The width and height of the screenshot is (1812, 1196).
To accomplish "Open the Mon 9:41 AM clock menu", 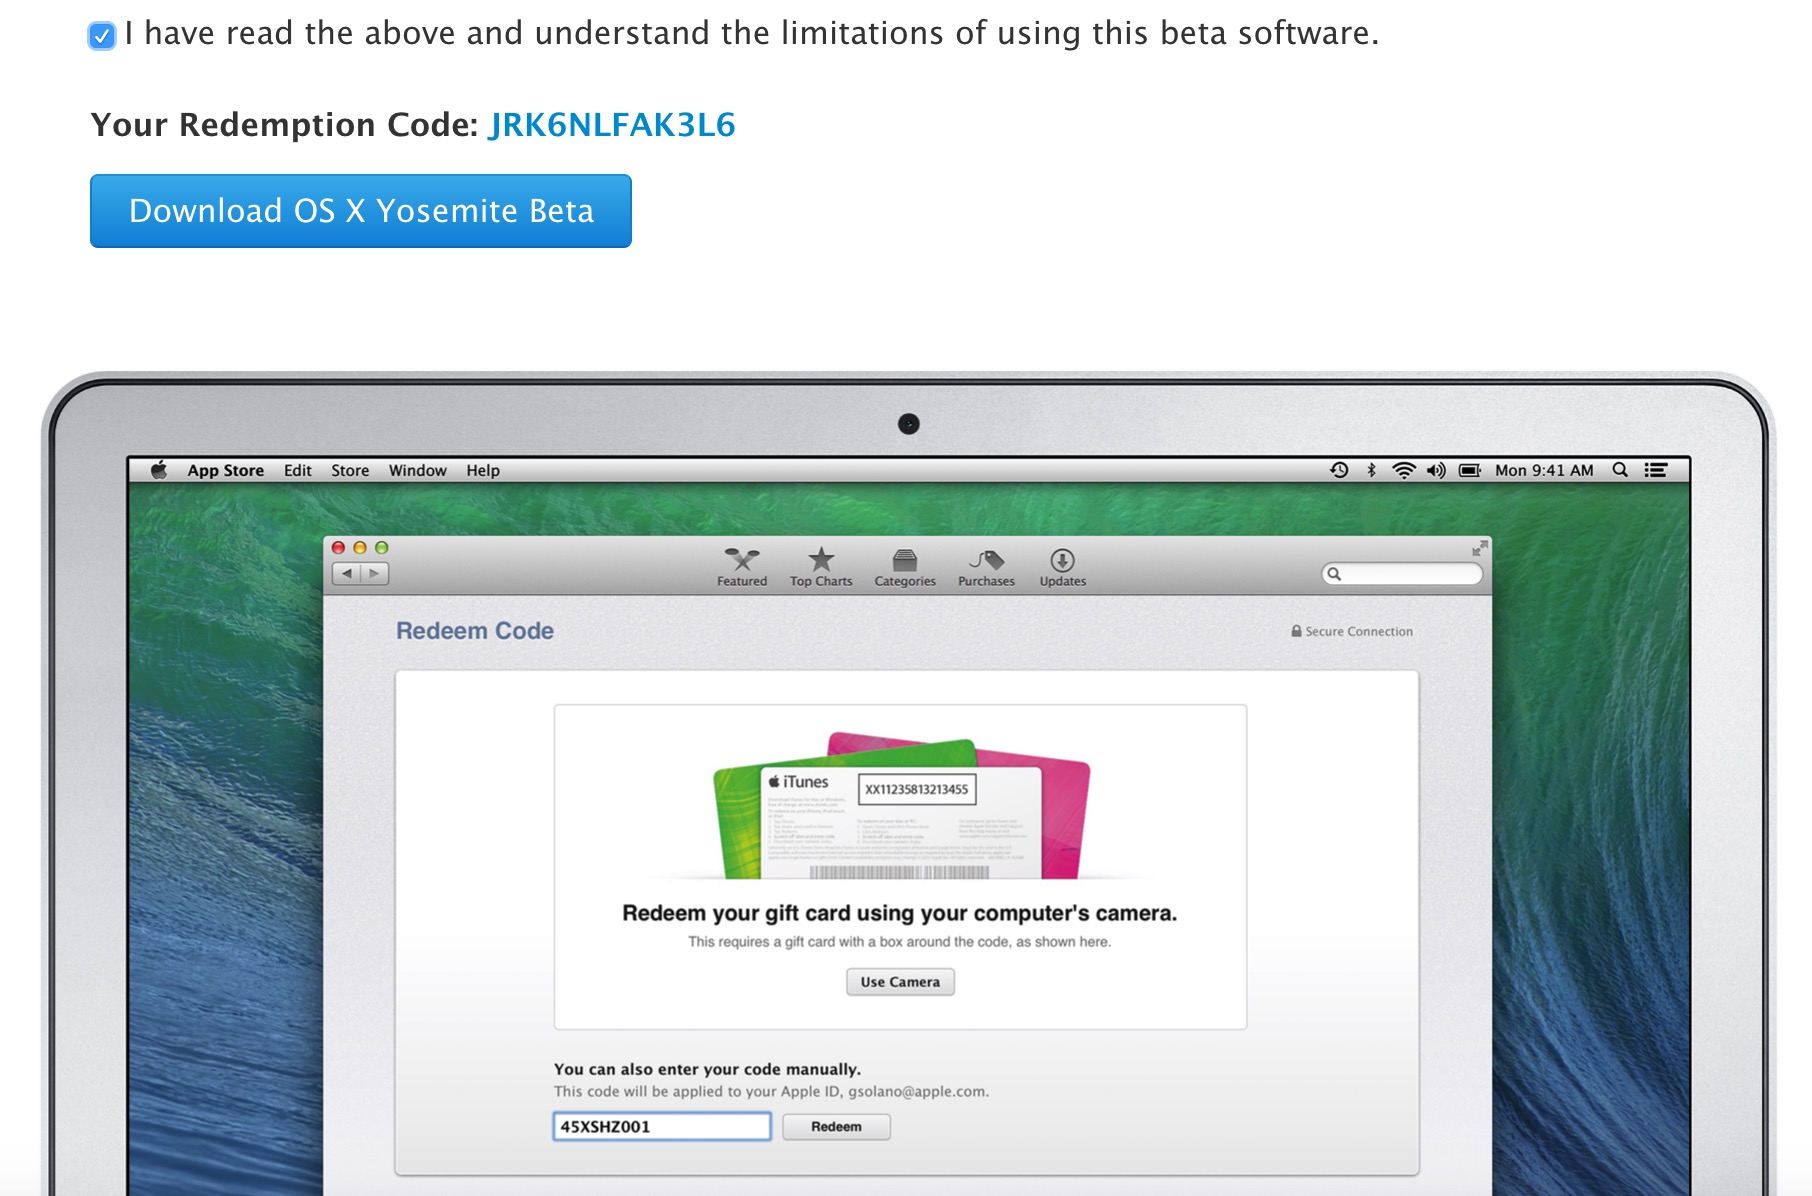I will [1545, 470].
